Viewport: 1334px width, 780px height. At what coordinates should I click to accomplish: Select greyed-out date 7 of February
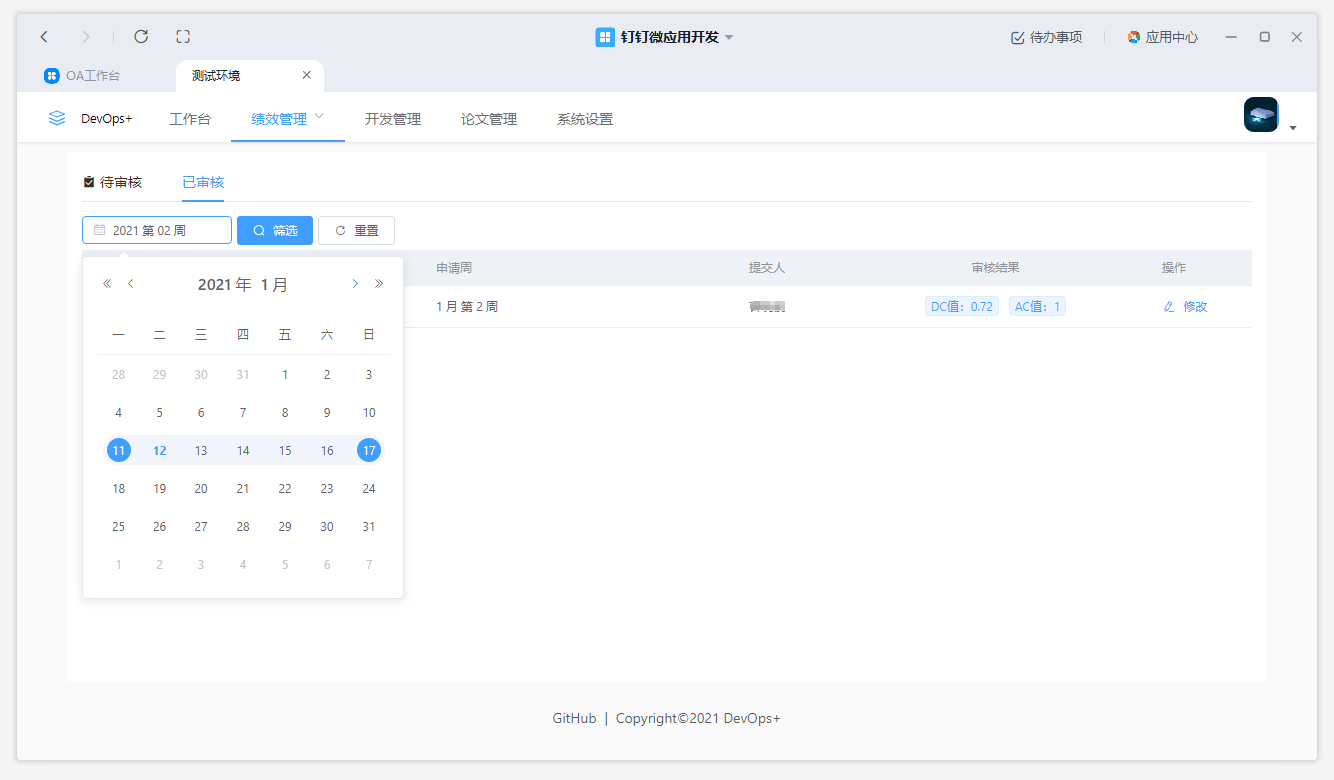pyautogui.click(x=369, y=565)
